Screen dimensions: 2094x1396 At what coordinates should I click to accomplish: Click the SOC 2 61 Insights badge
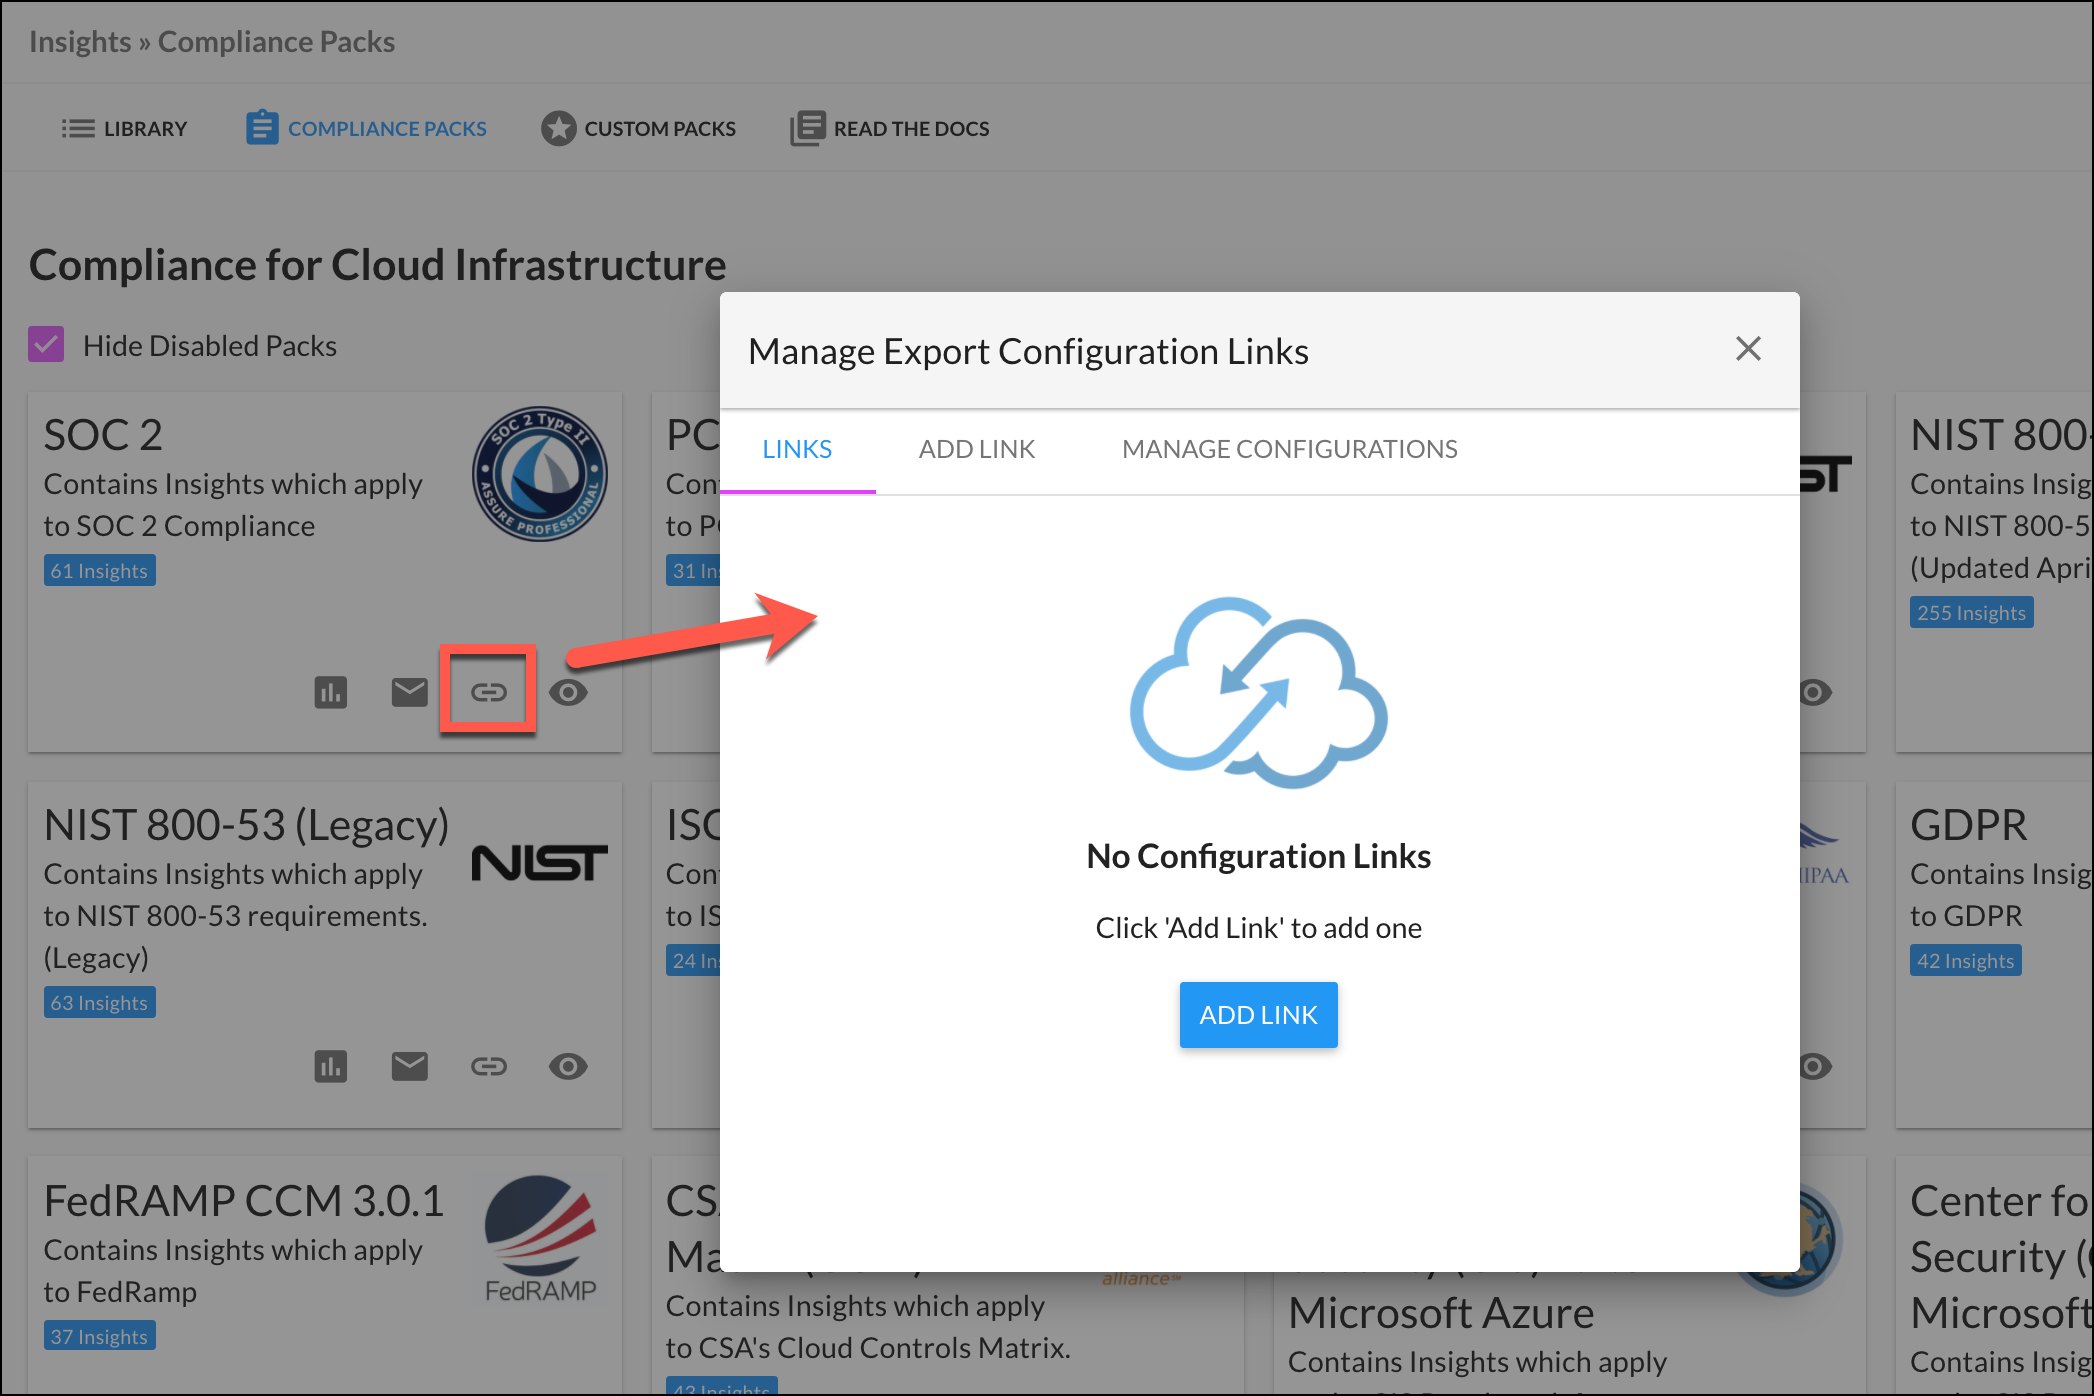(99, 571)
